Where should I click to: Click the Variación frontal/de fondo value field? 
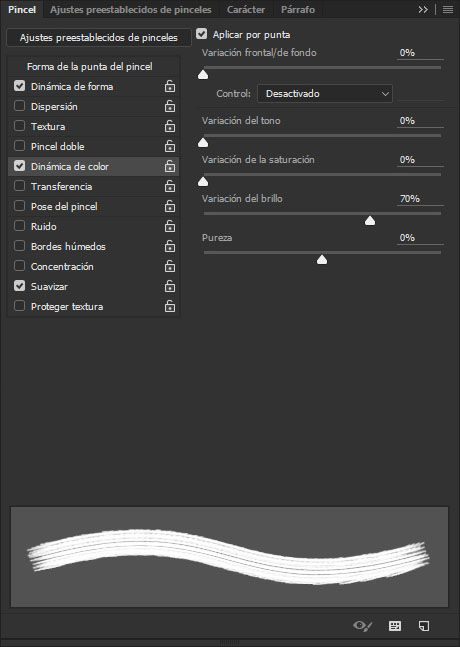click(x=420, y=53)
